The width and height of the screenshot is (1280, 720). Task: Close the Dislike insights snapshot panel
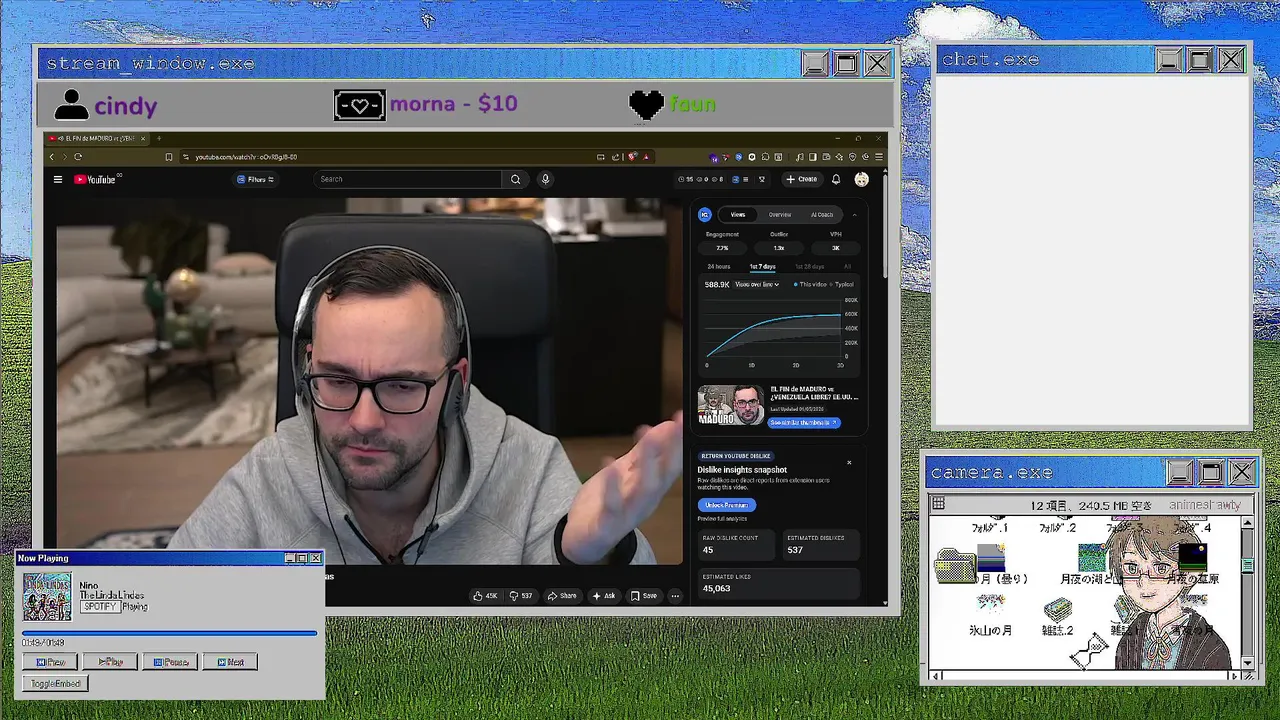(x=849, y=462)
